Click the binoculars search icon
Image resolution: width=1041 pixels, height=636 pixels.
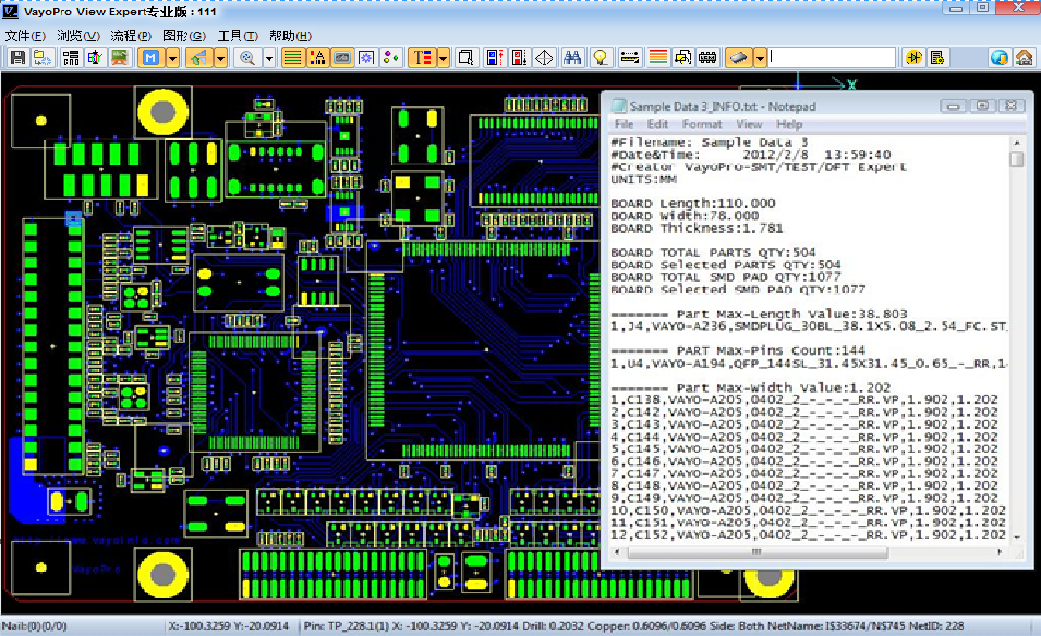[x=572, y=58]
